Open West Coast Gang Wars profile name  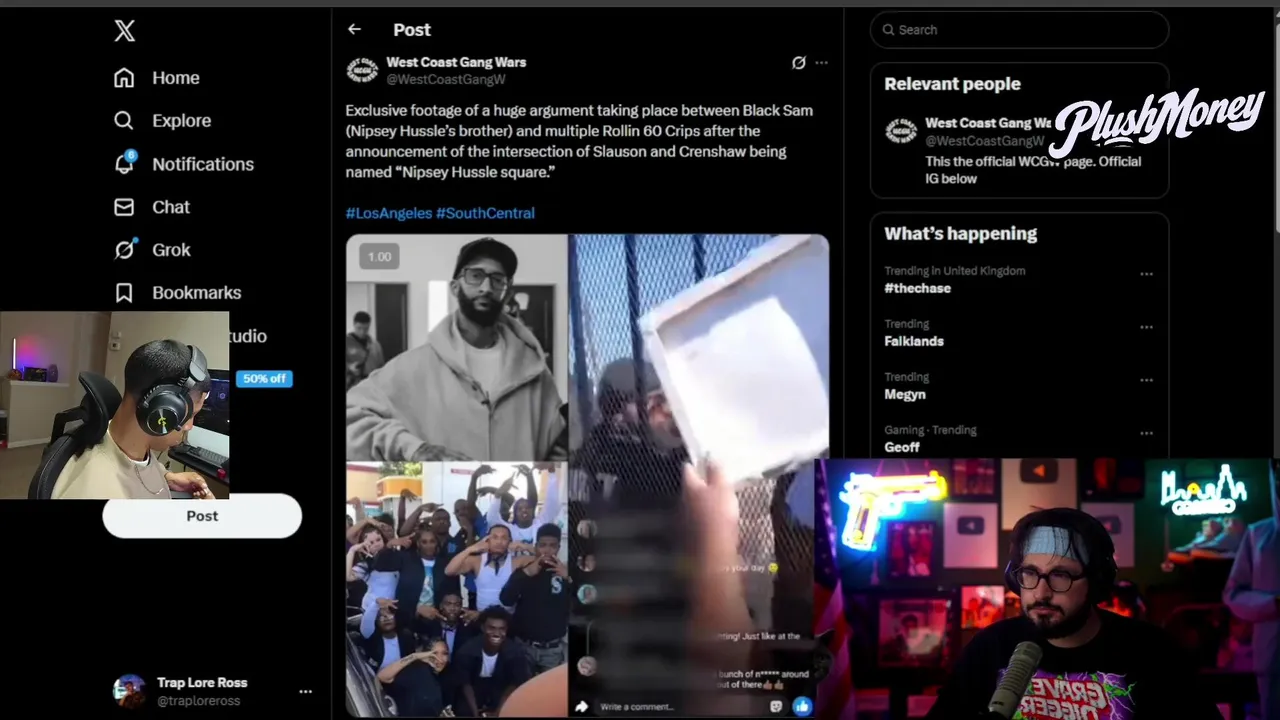click(456, 62)
